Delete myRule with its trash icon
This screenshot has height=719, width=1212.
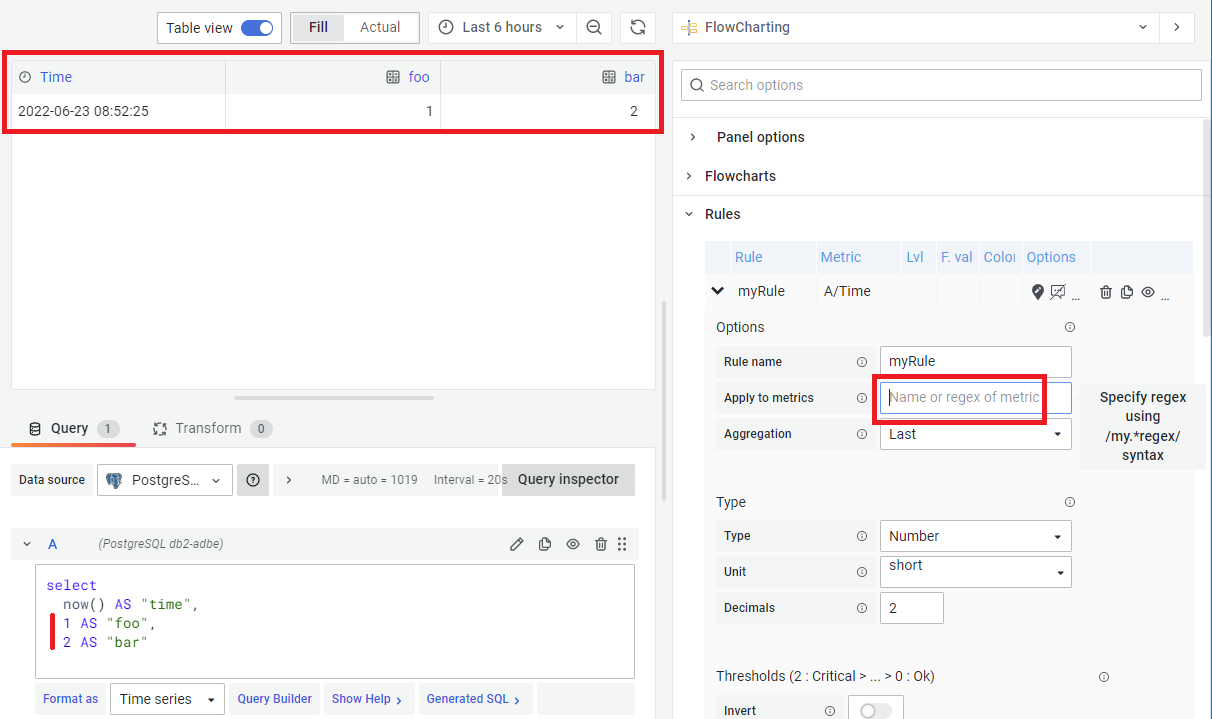point(1106,292)
